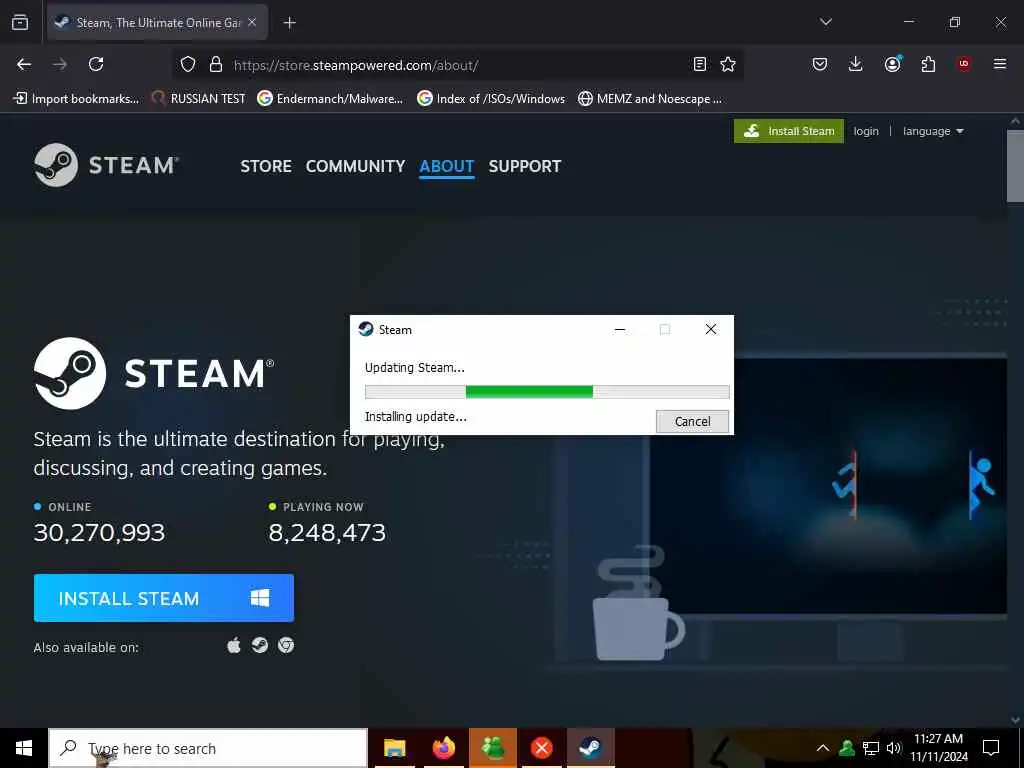This screenshot has width=1024, height=768.
Task: Go to the STORE menu
Action: click(x=266, y=167)
